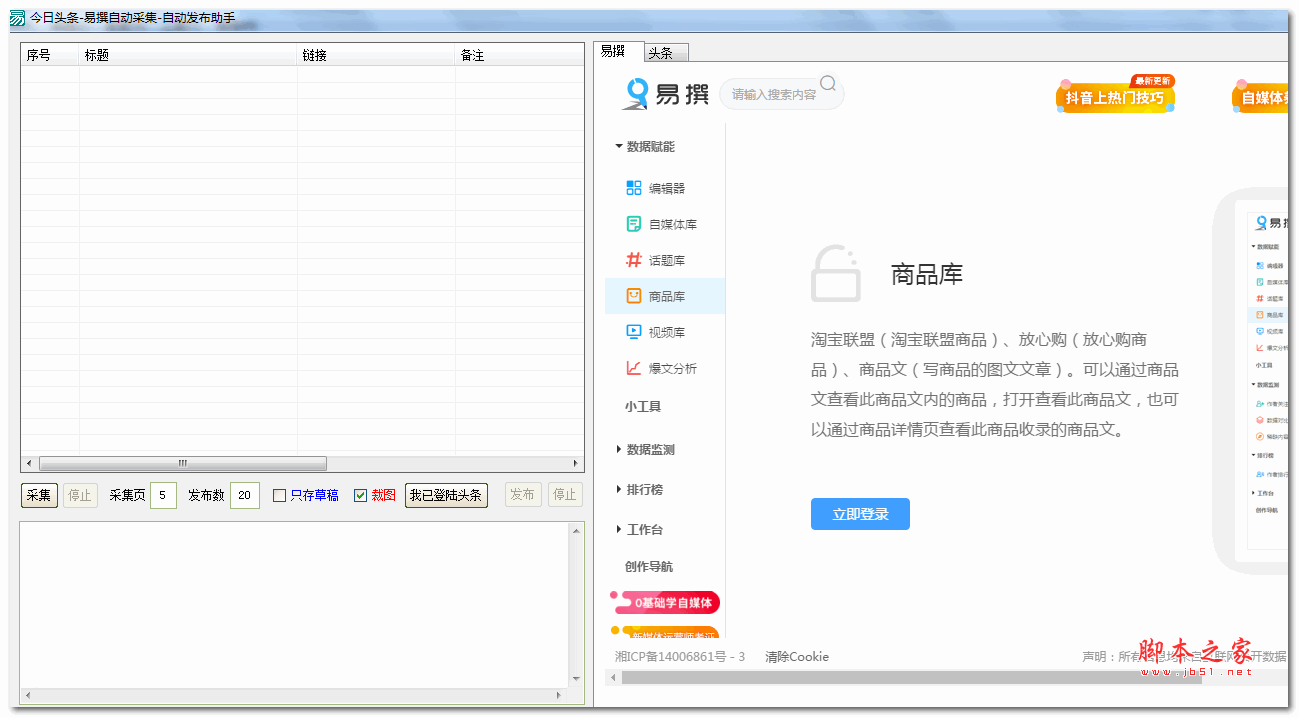Click the 发布数 number field

(245, 495)
